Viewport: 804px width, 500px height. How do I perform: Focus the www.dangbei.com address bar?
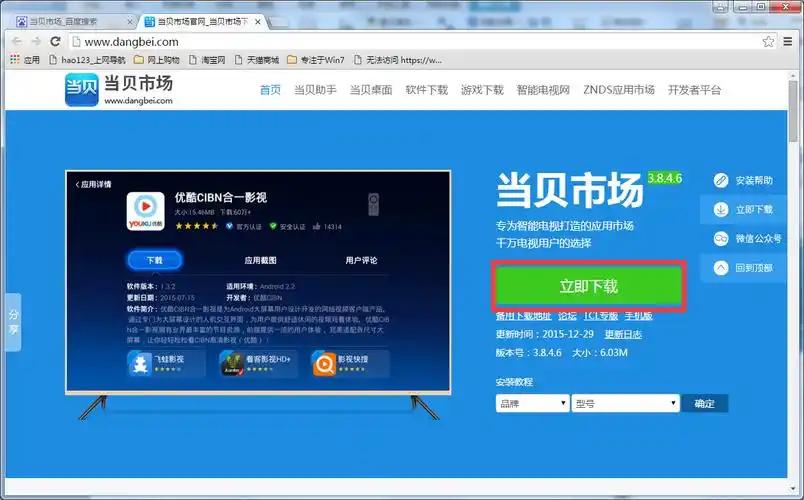point(415,42)
